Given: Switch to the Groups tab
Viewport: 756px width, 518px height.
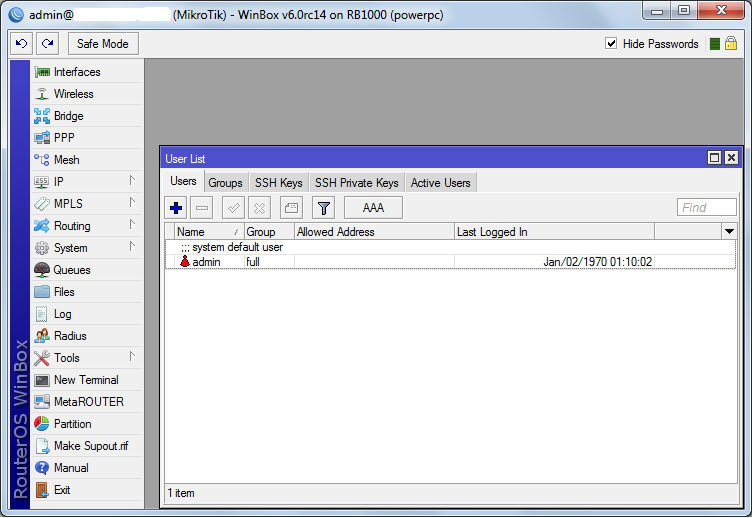Looking at the screenshot, I should click(x=226, y=183).
